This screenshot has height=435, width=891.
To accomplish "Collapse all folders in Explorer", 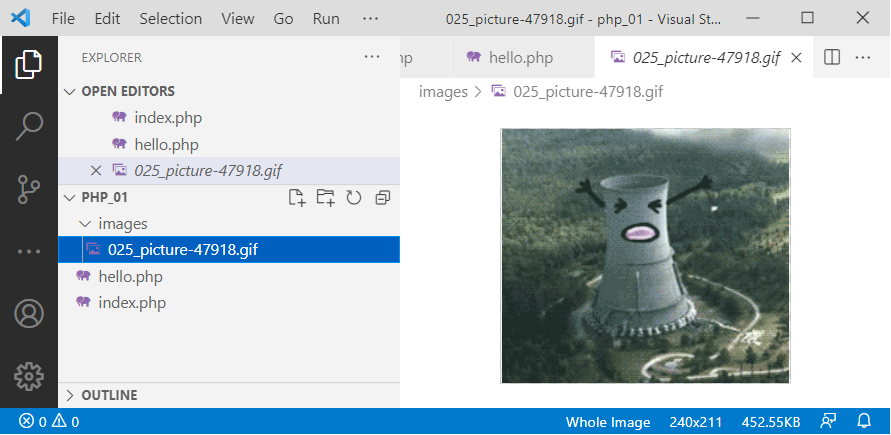I will tap(382, 198).
